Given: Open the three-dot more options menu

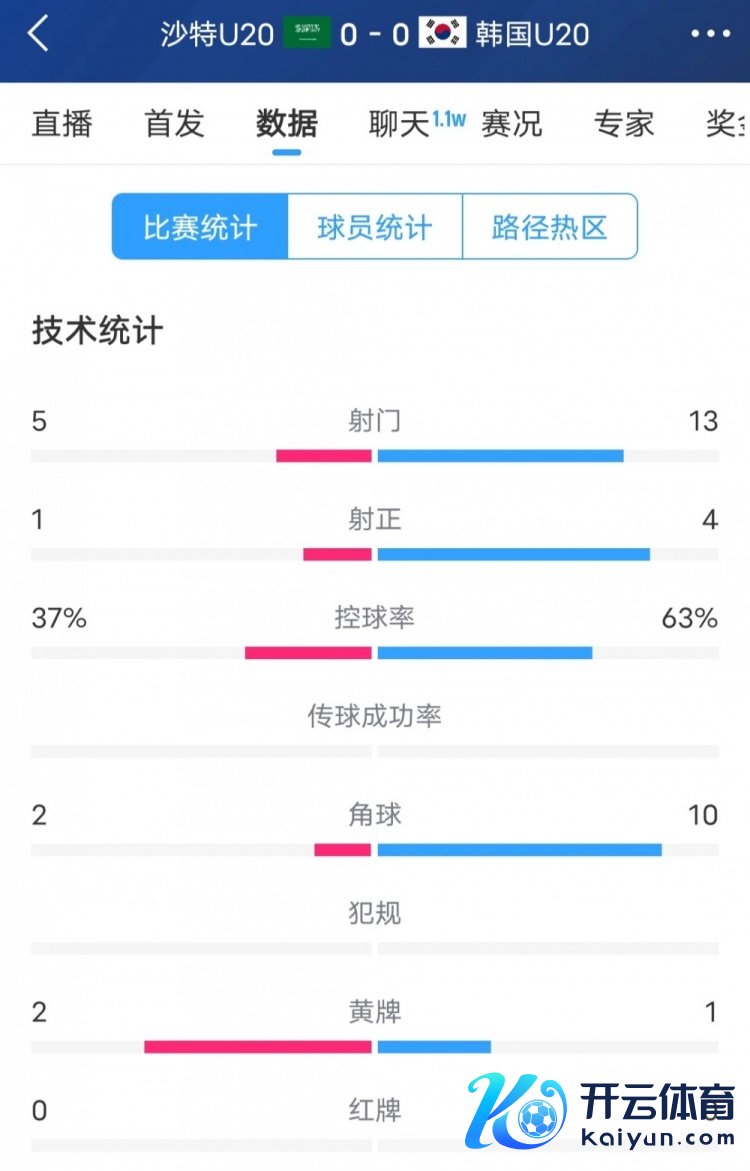Looking at the screenshot, I should (710, 34).
